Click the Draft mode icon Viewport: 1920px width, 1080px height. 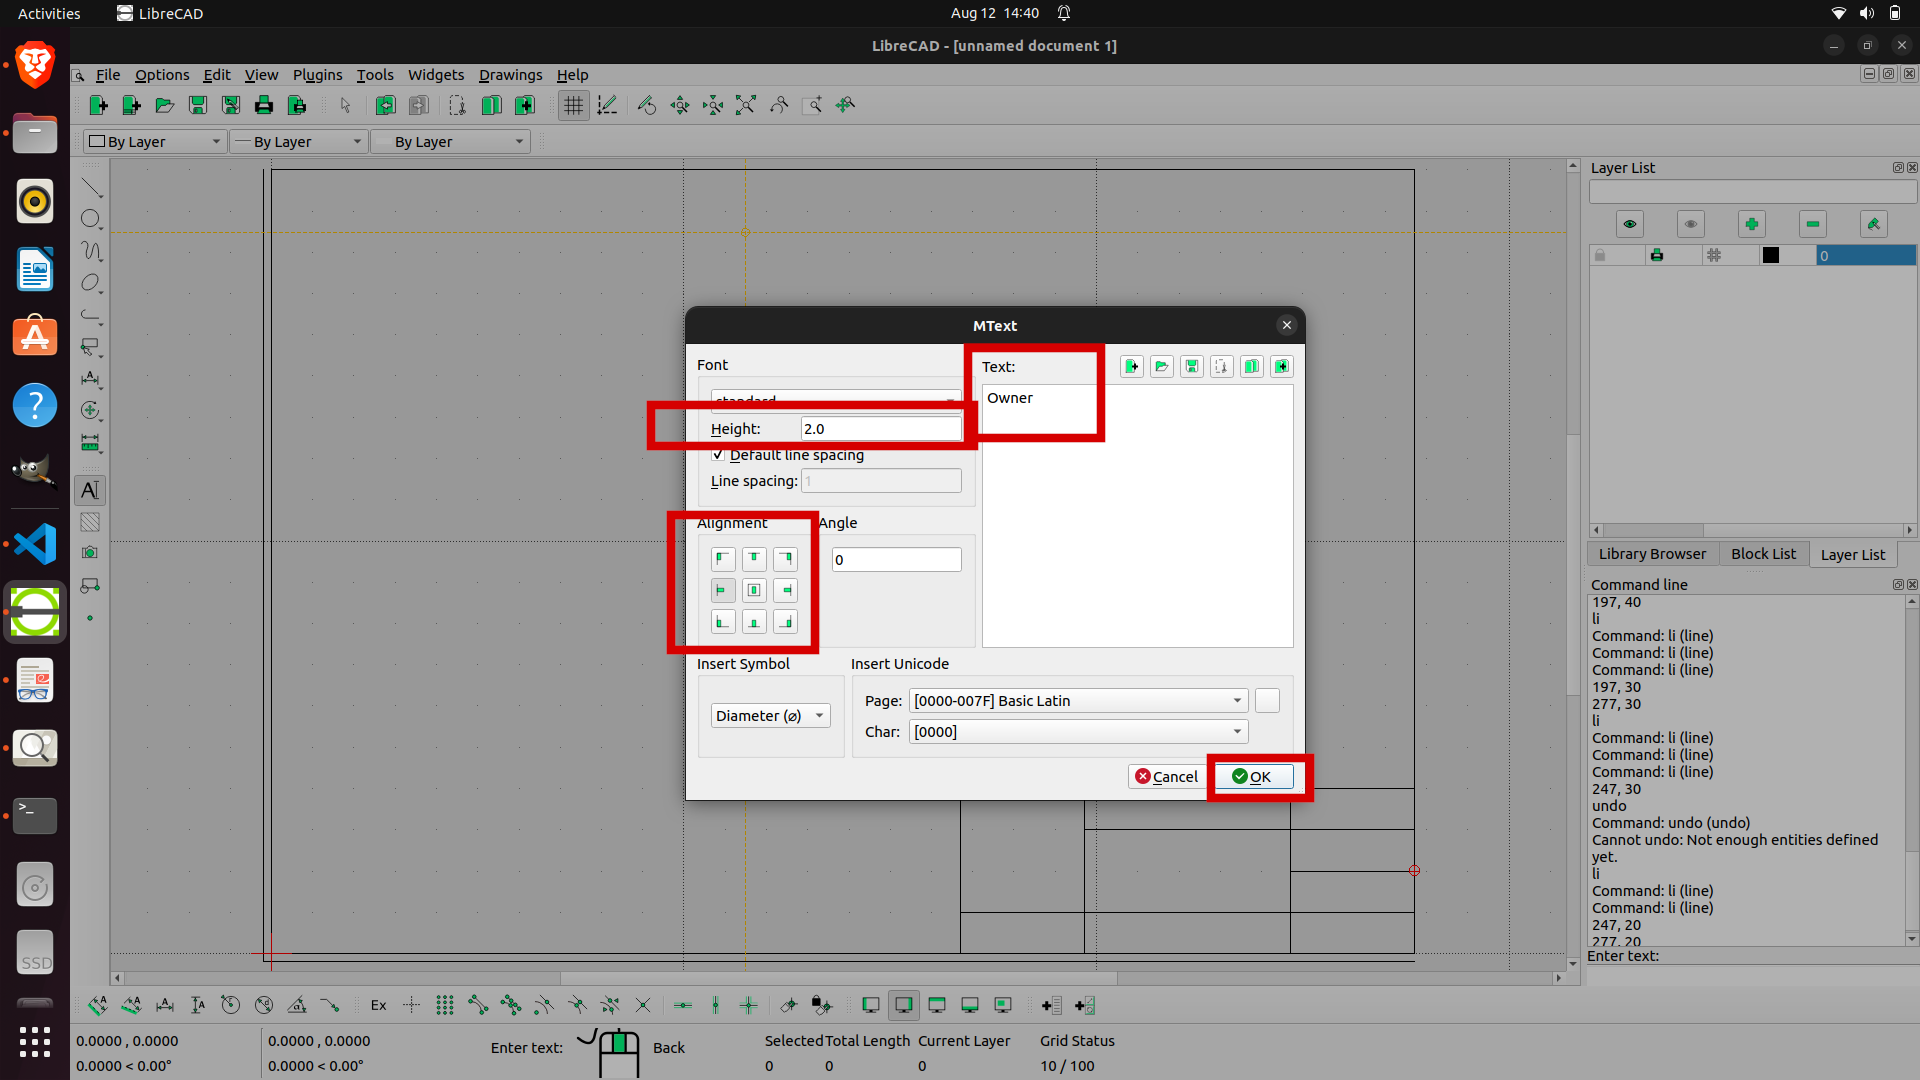[607, 105]
